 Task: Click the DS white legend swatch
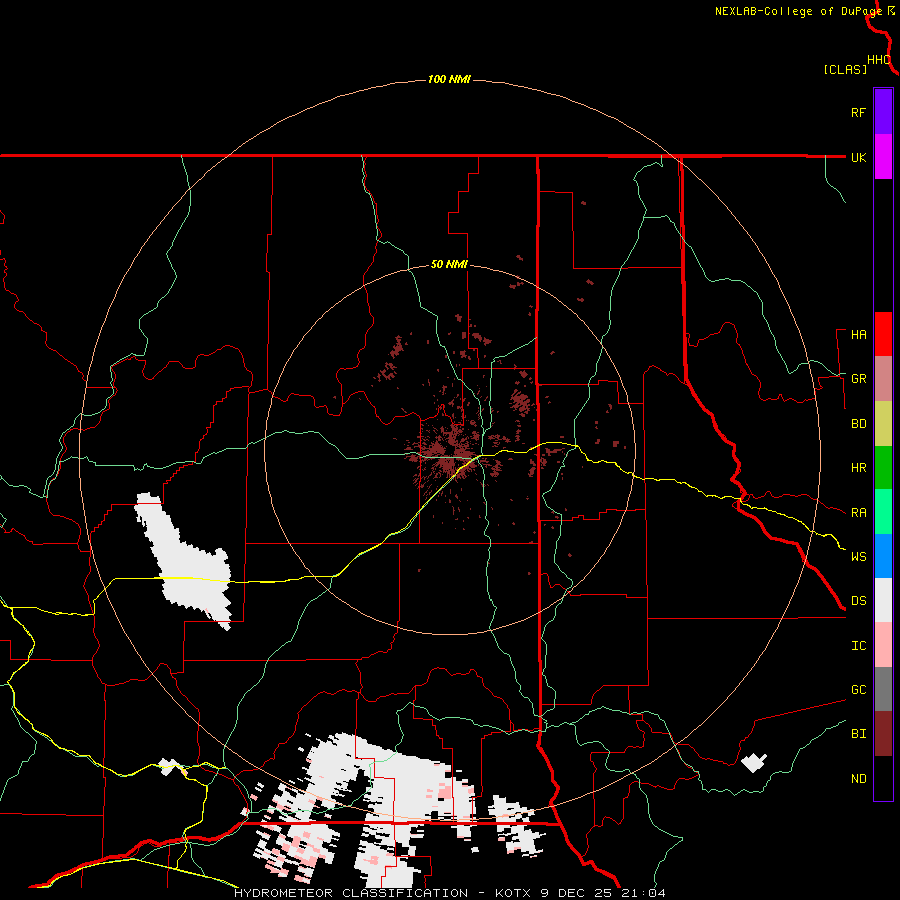(x=883, y=600)
